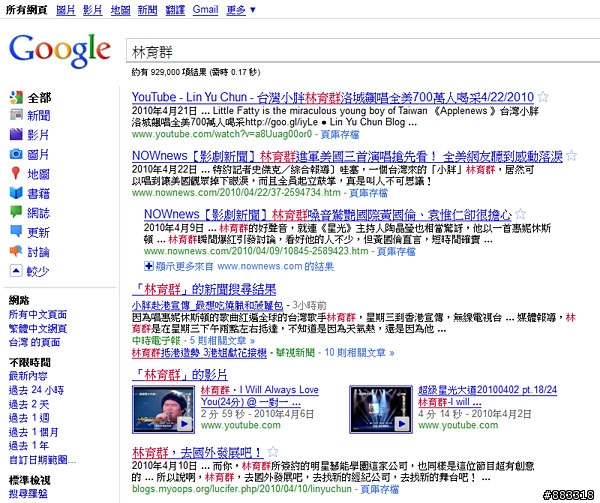
Task: Play the I Will Always Love You video thumbnail
Action: pos(163,409)
